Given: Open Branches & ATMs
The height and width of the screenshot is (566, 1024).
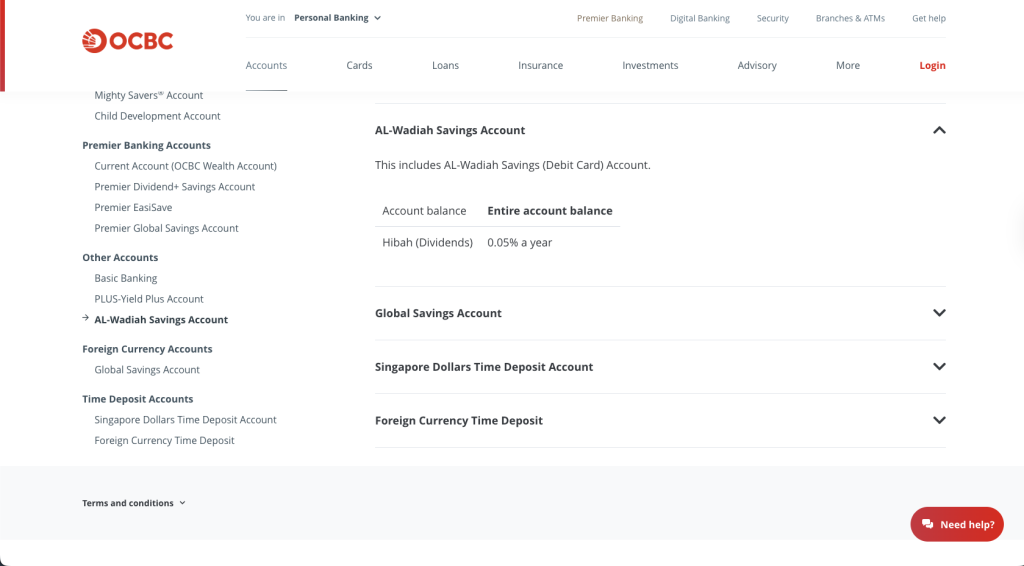Looking at the screenshot, I should tap(850, 18).
